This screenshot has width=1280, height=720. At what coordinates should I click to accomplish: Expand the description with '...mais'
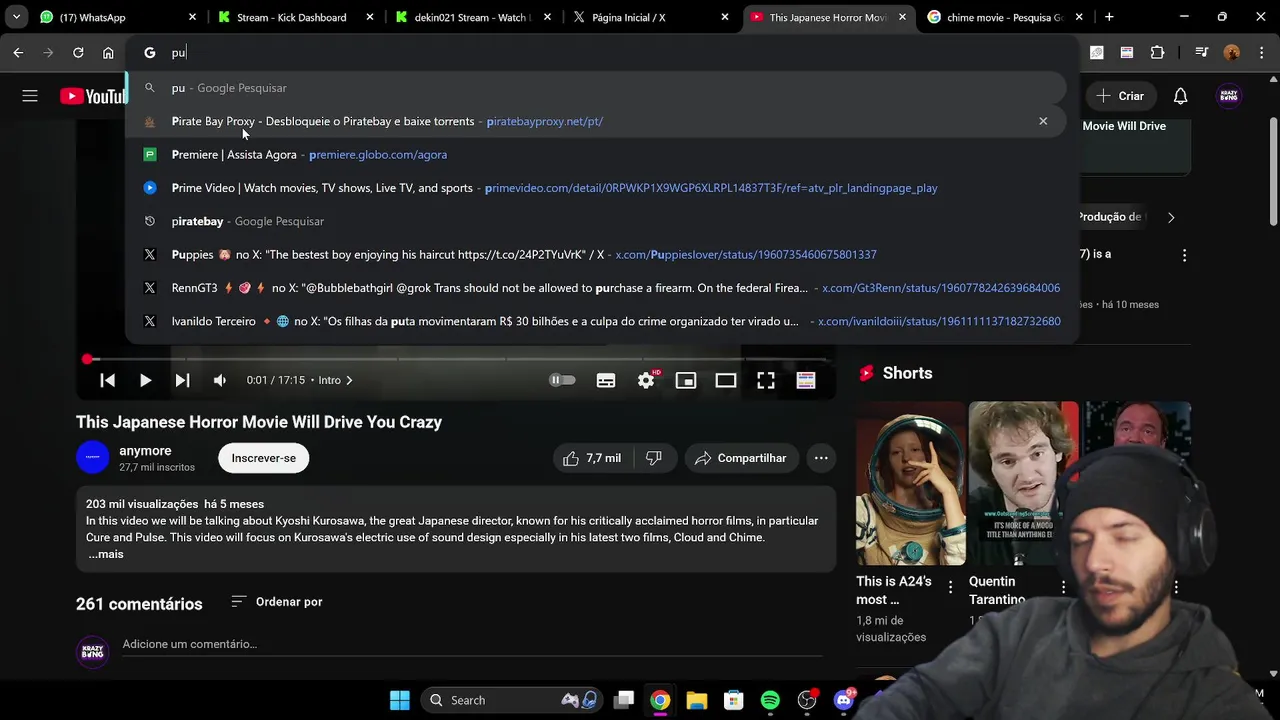pos(105,554)
